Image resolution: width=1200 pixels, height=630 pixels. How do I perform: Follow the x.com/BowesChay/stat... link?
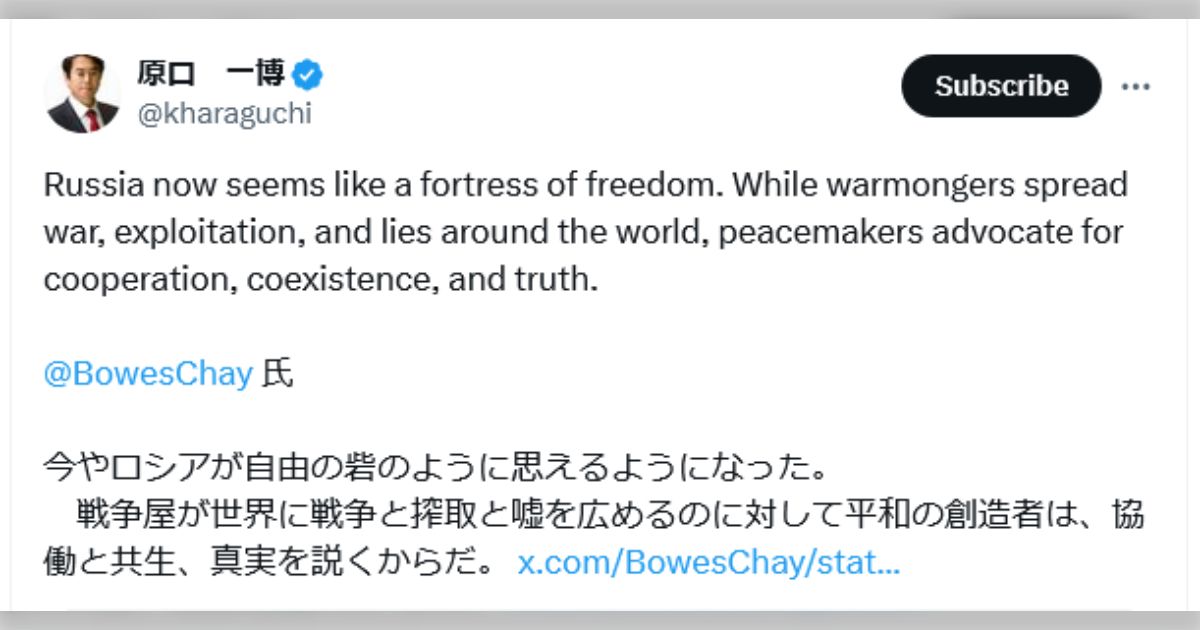(709, 563)
